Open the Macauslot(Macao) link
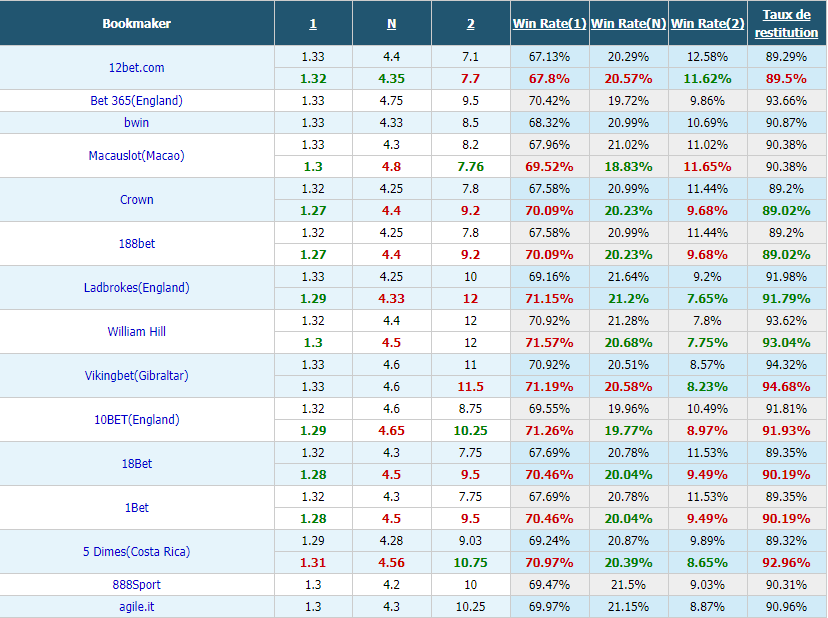Viewport: 828px width, 618px height. pos(137,156)
